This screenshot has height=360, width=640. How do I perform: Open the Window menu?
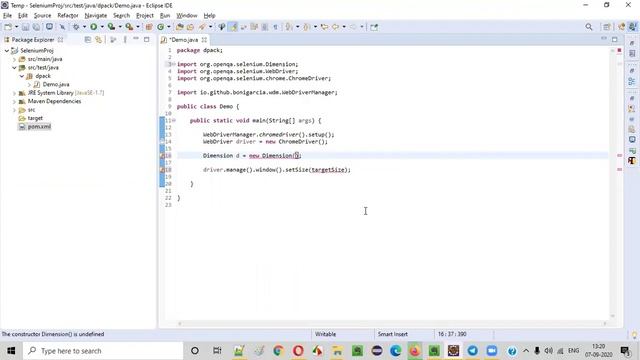click(187, 16)
